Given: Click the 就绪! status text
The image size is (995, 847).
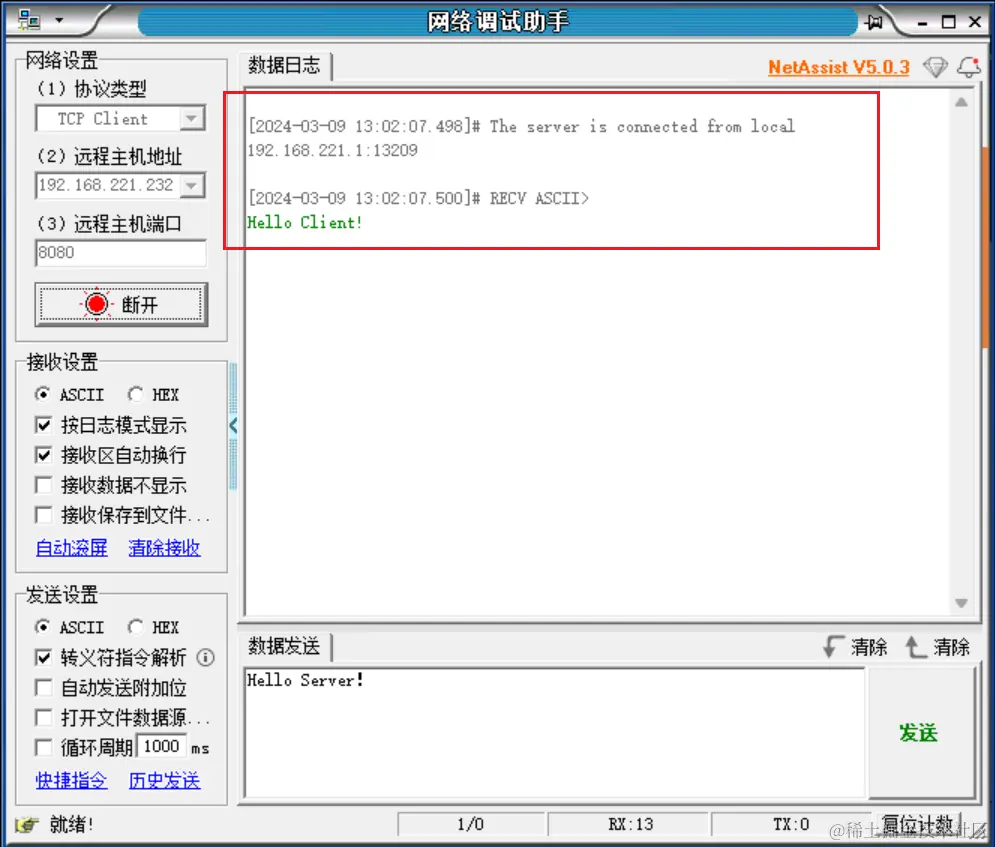Looking at the screenshot, I should (72, 825).
